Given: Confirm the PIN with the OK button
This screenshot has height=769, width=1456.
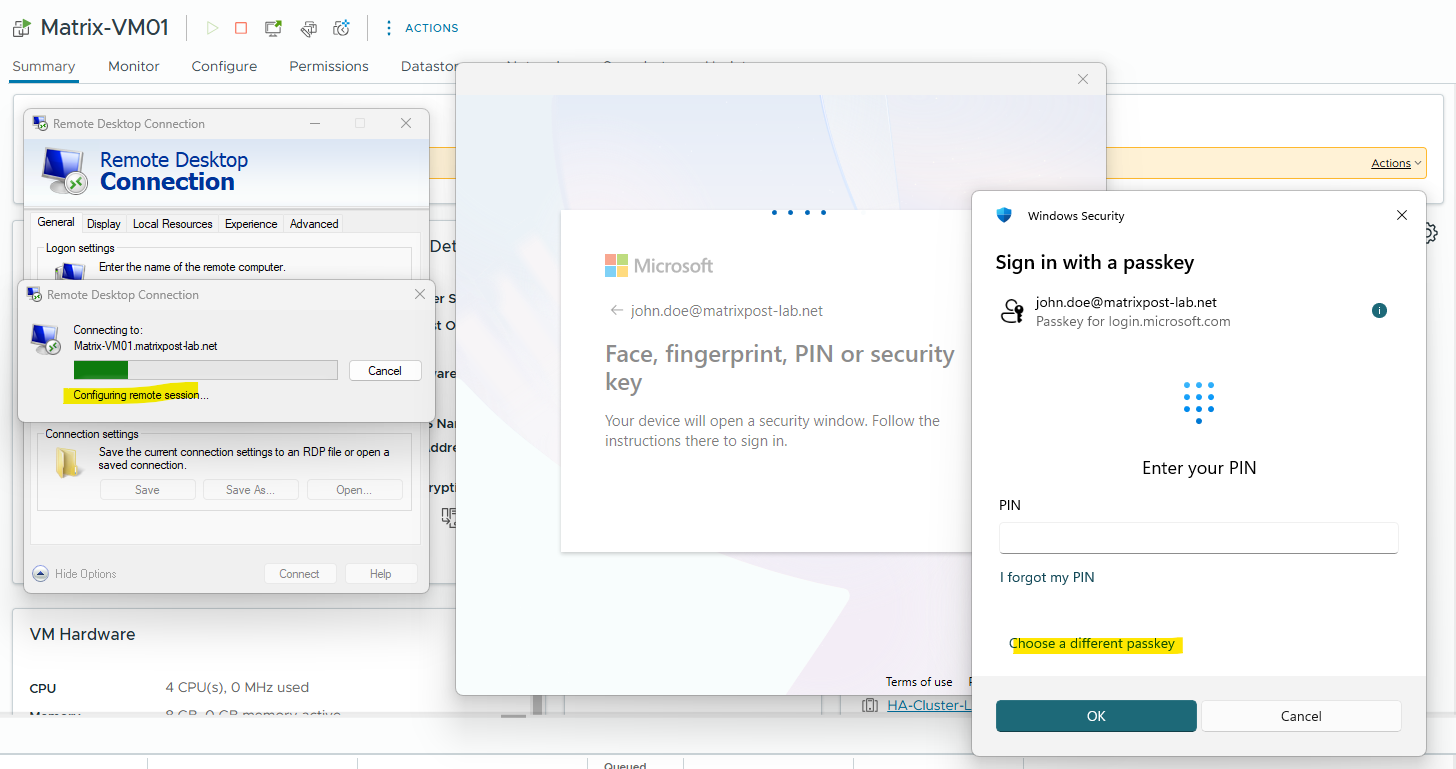Looking at the screenshot, I should [1096, 716].
